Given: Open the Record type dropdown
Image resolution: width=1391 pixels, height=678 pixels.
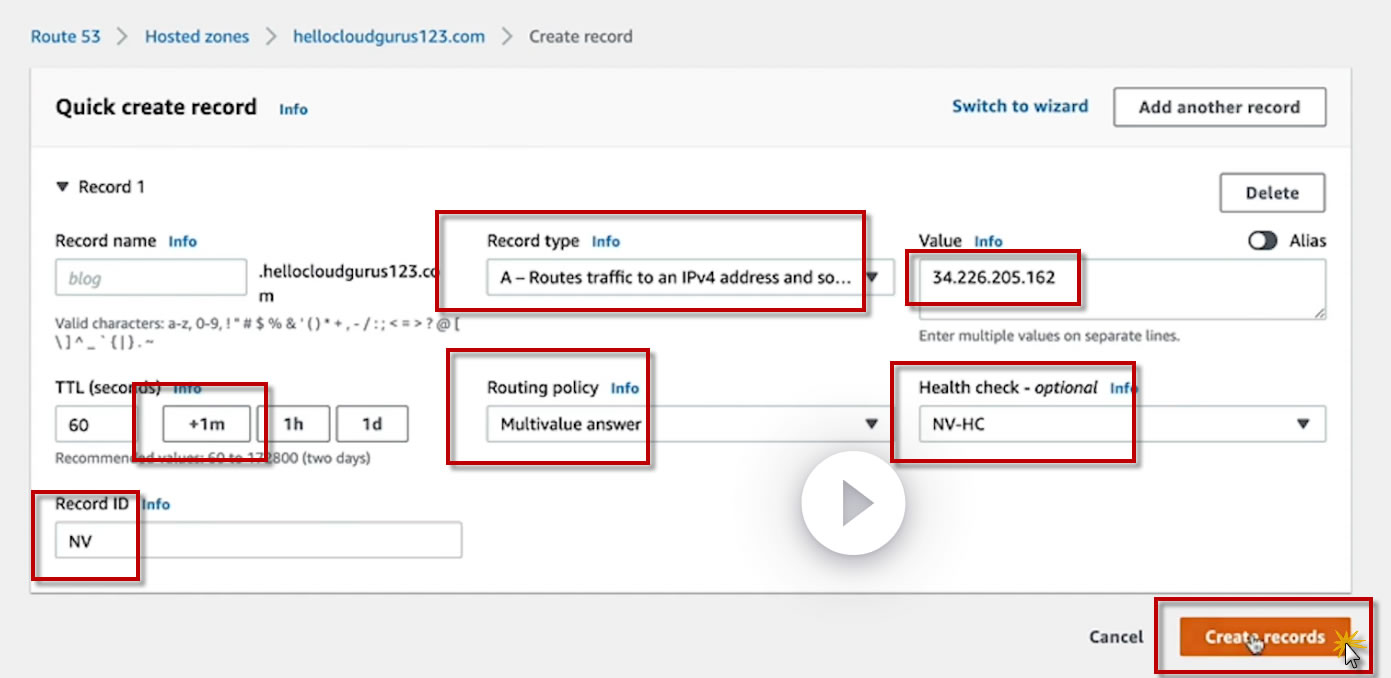Looking at the screenshot, I should [690, 278].
